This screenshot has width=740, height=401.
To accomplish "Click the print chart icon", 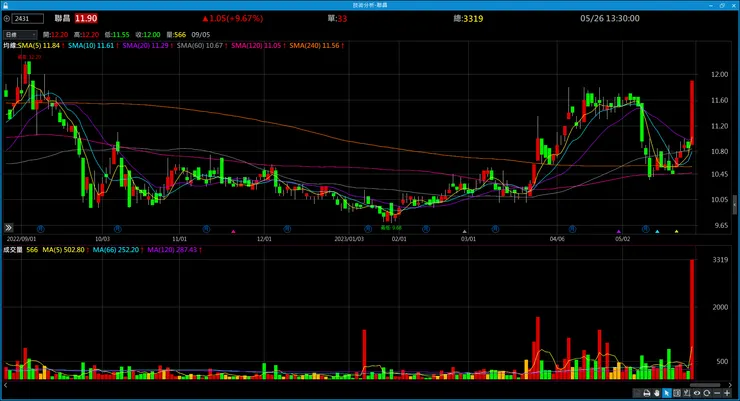I will click(647, 393).
